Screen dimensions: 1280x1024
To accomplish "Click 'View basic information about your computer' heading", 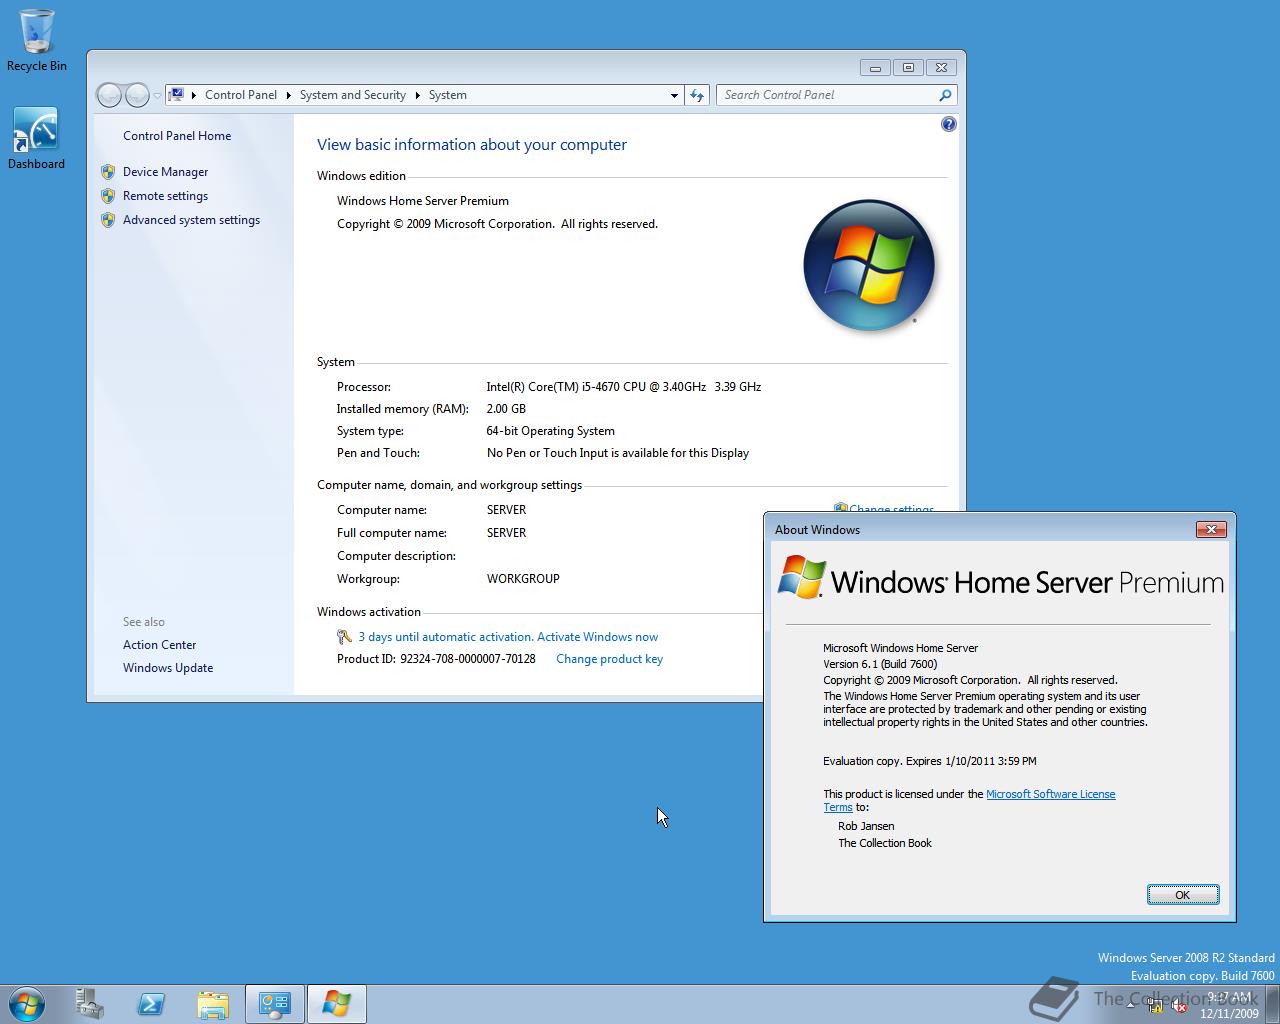I will [472, 145].
